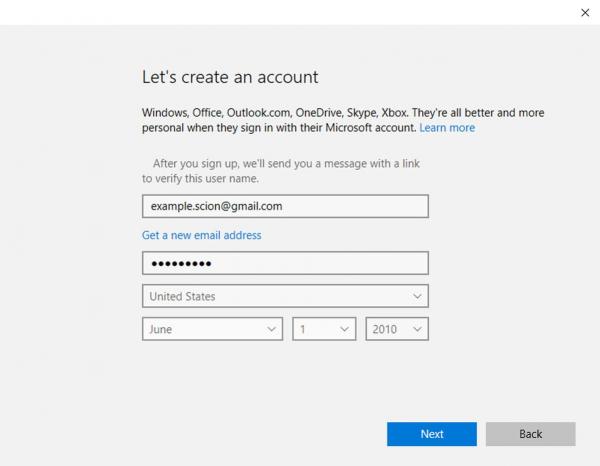This screenshot has height=466, width=600.
Task: Open the Learn more link
Action: (447, 128)
